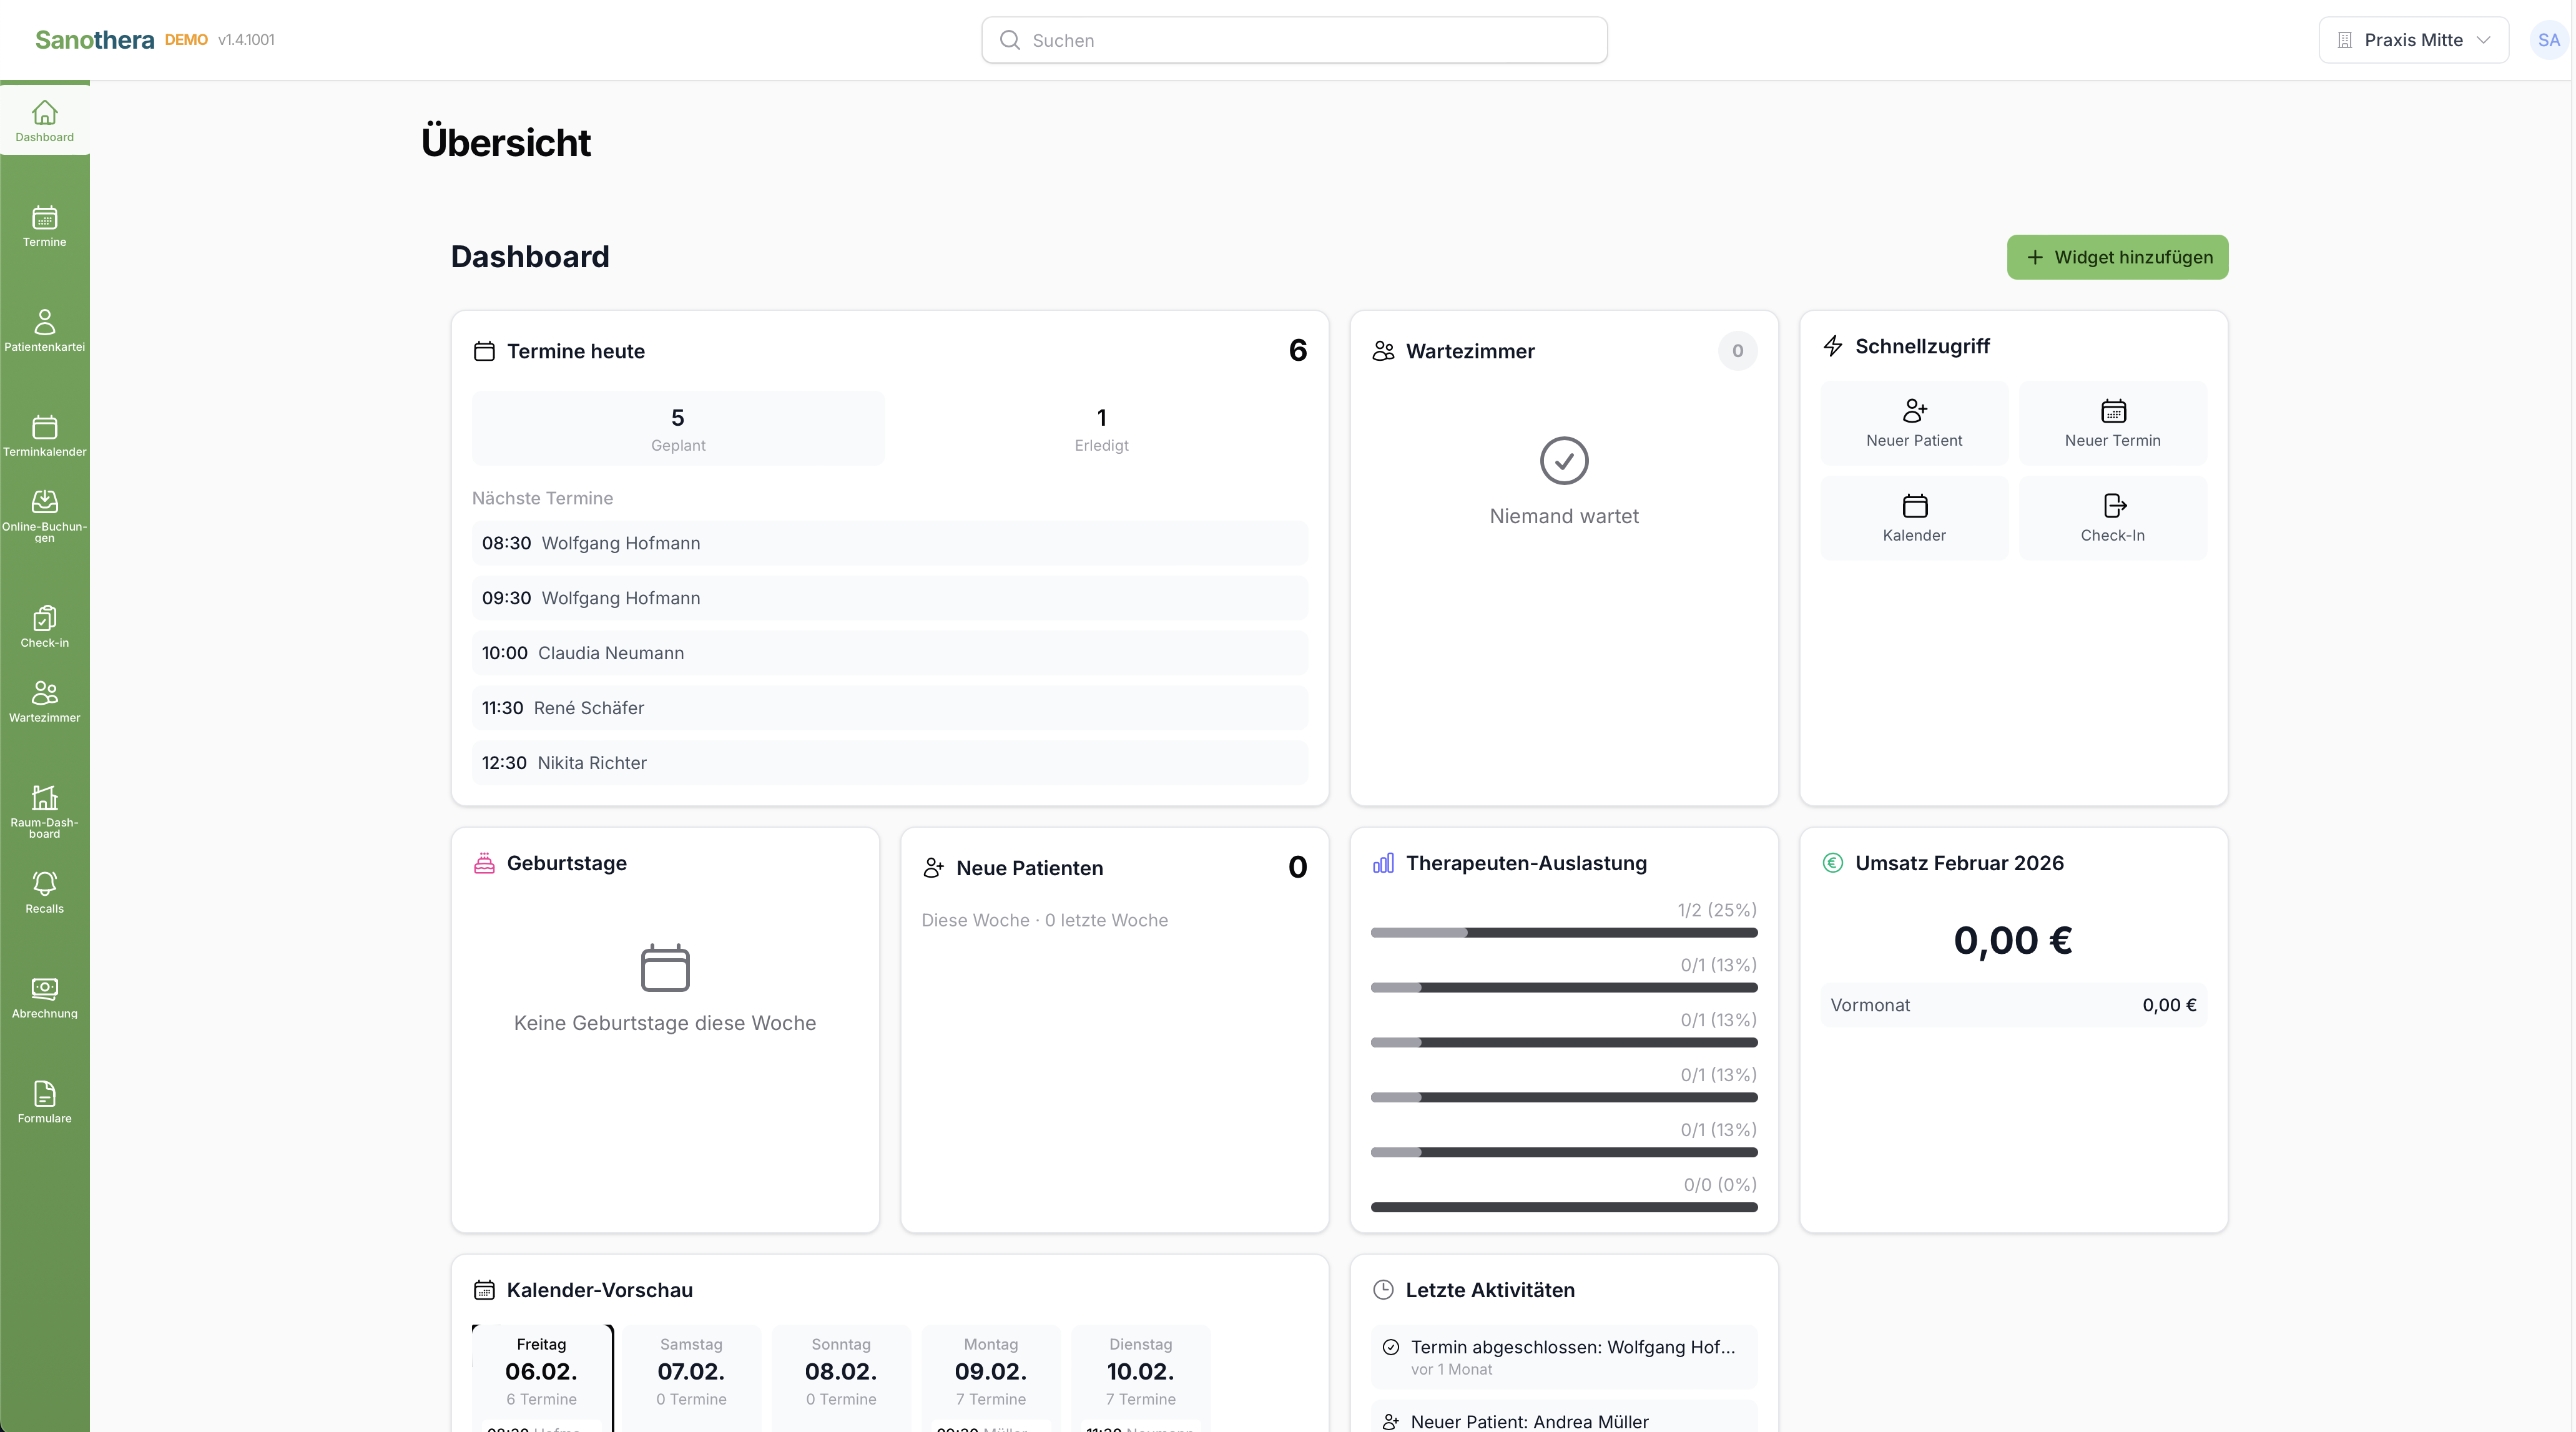Click the Wartezimmer count badge showing 0

[1737, 351]
